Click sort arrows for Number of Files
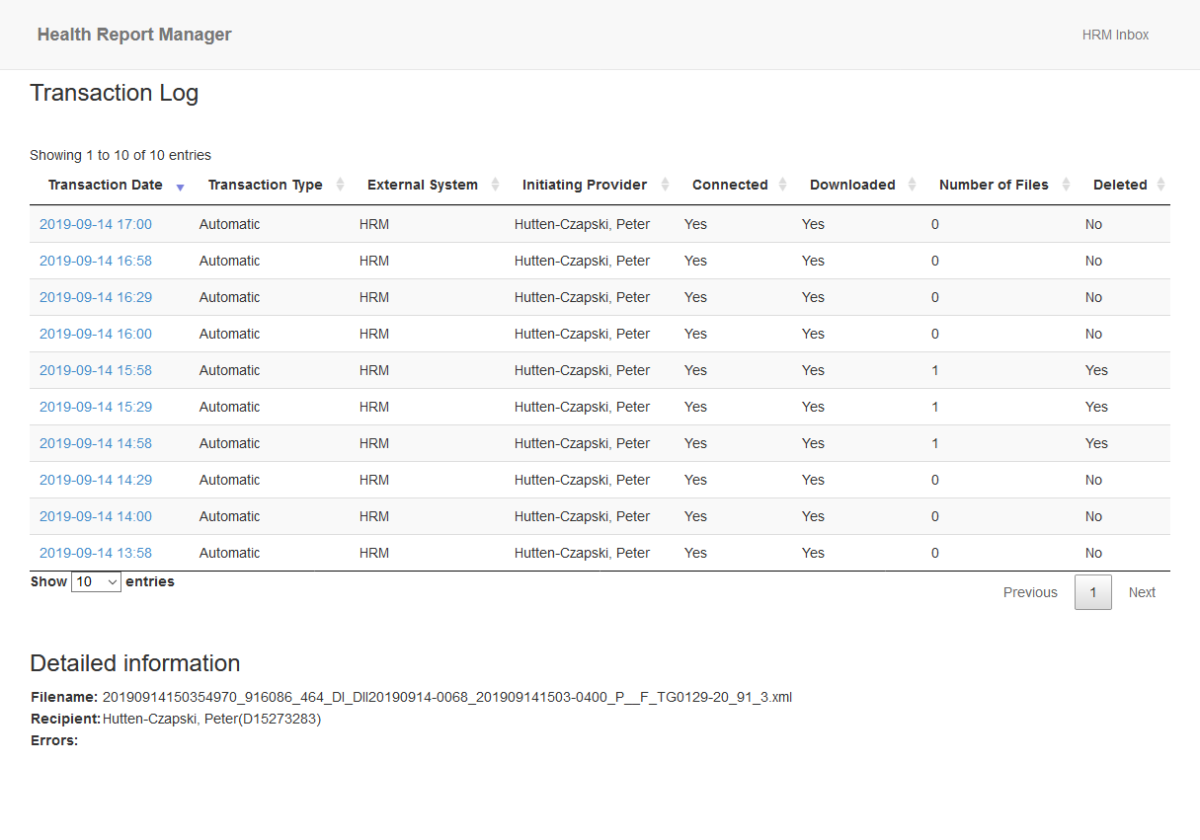Screen dimensions: 1200x840 1066,185
